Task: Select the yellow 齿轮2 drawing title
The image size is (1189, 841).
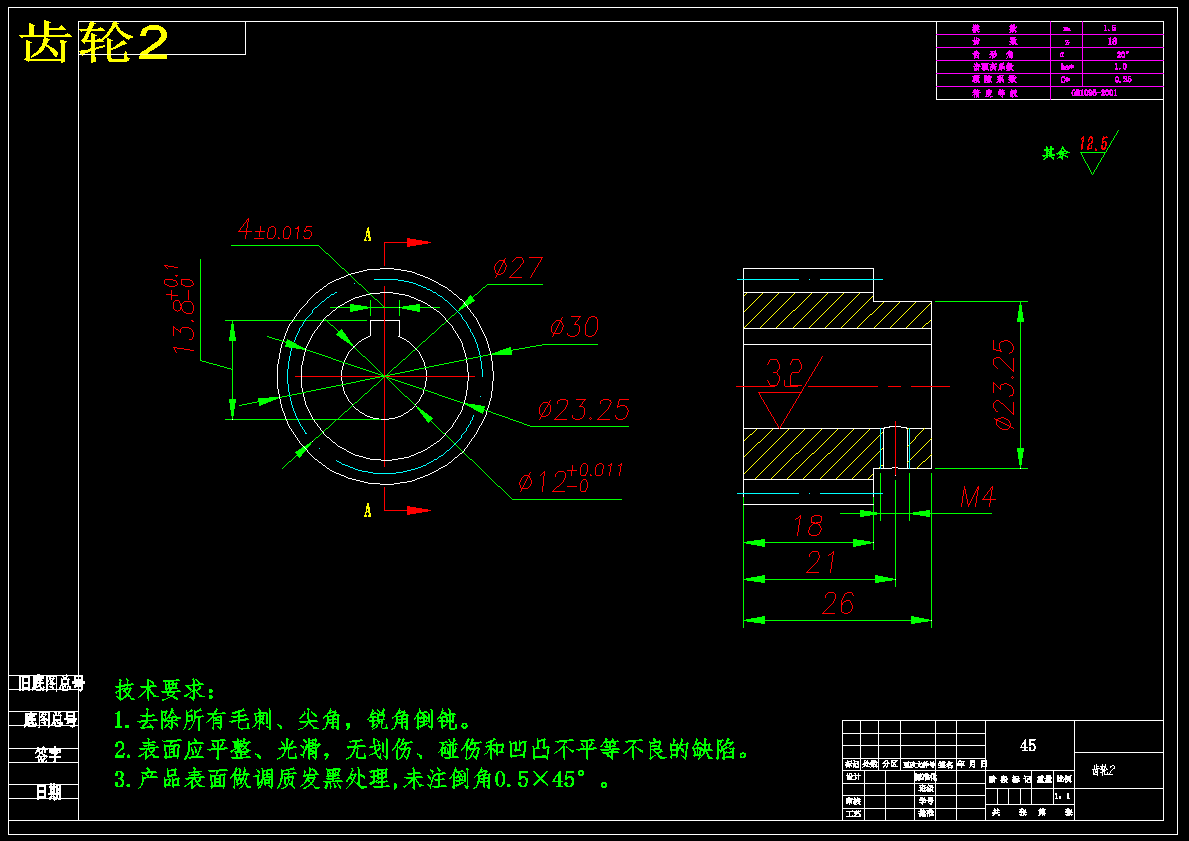Action: pyautogui.click(x=94, y=42)
